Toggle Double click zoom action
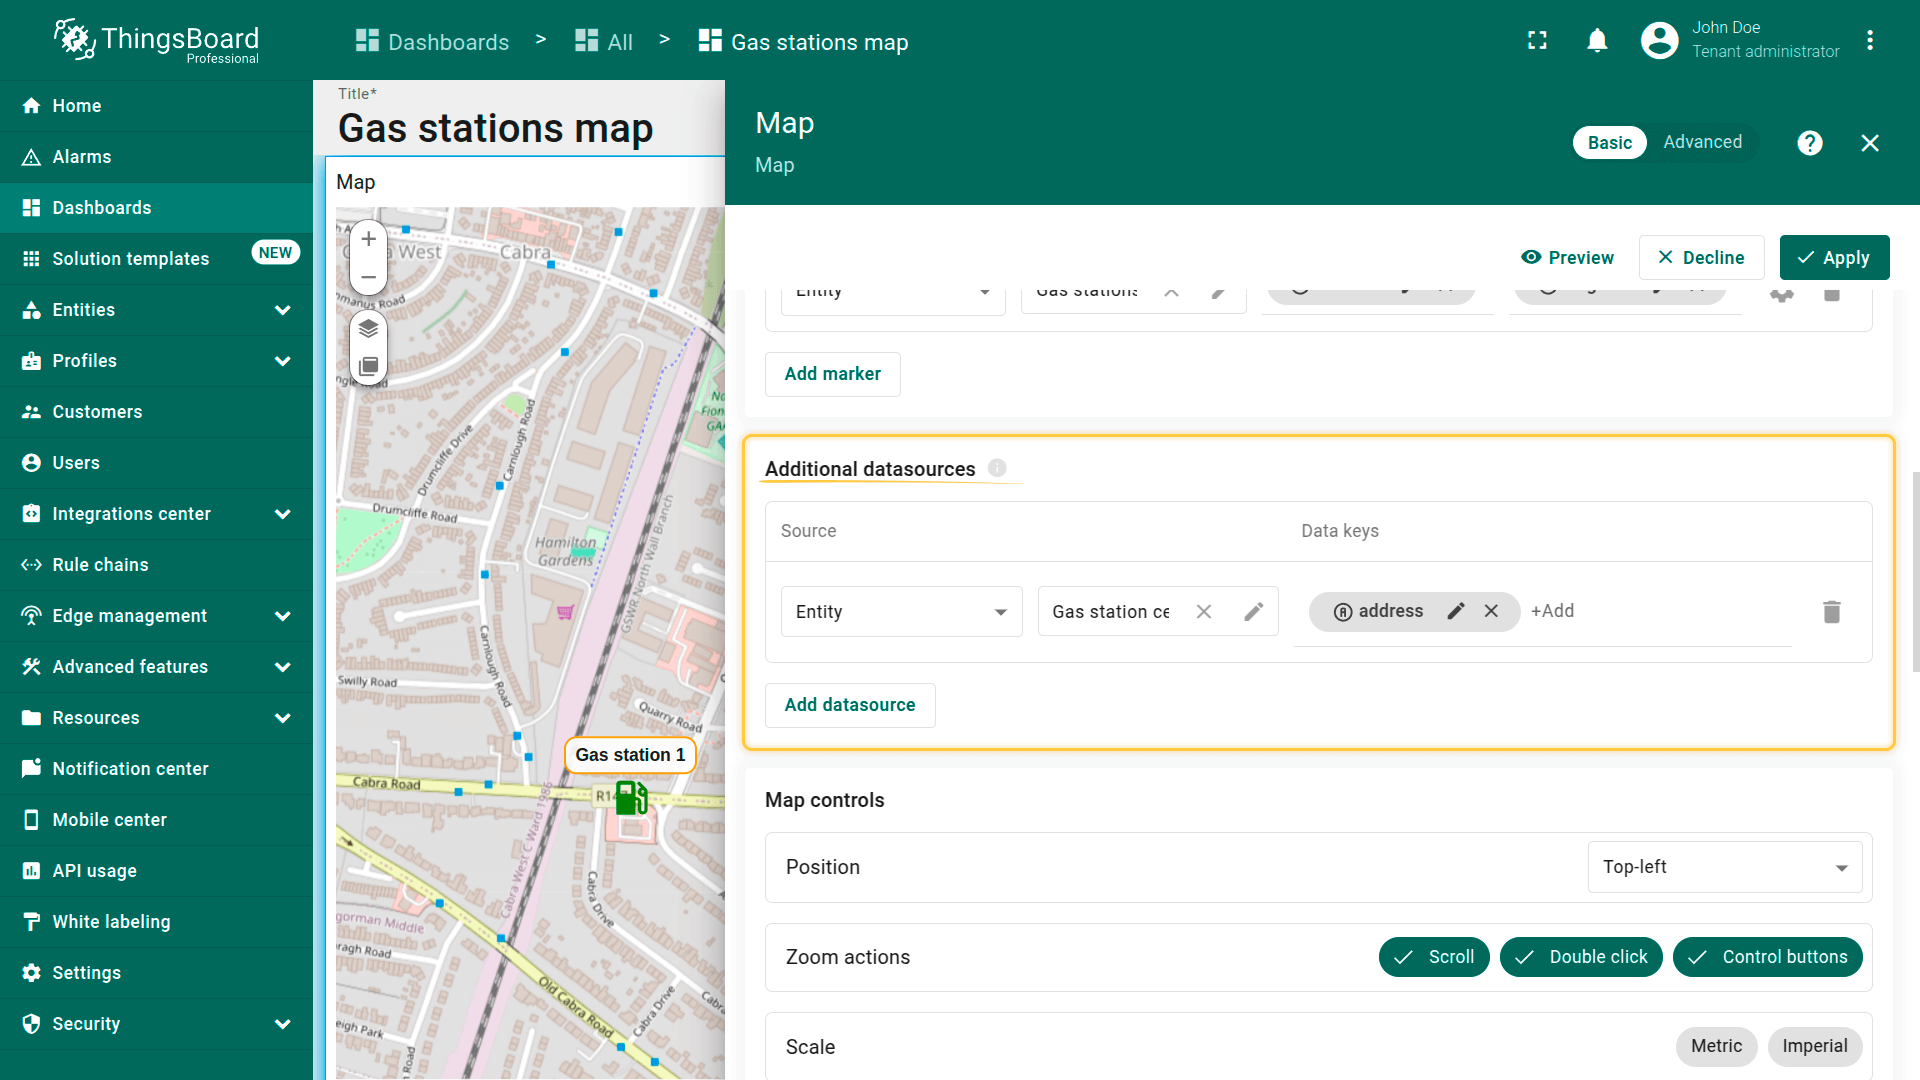1920x1080 pixels. (1580, 957)
